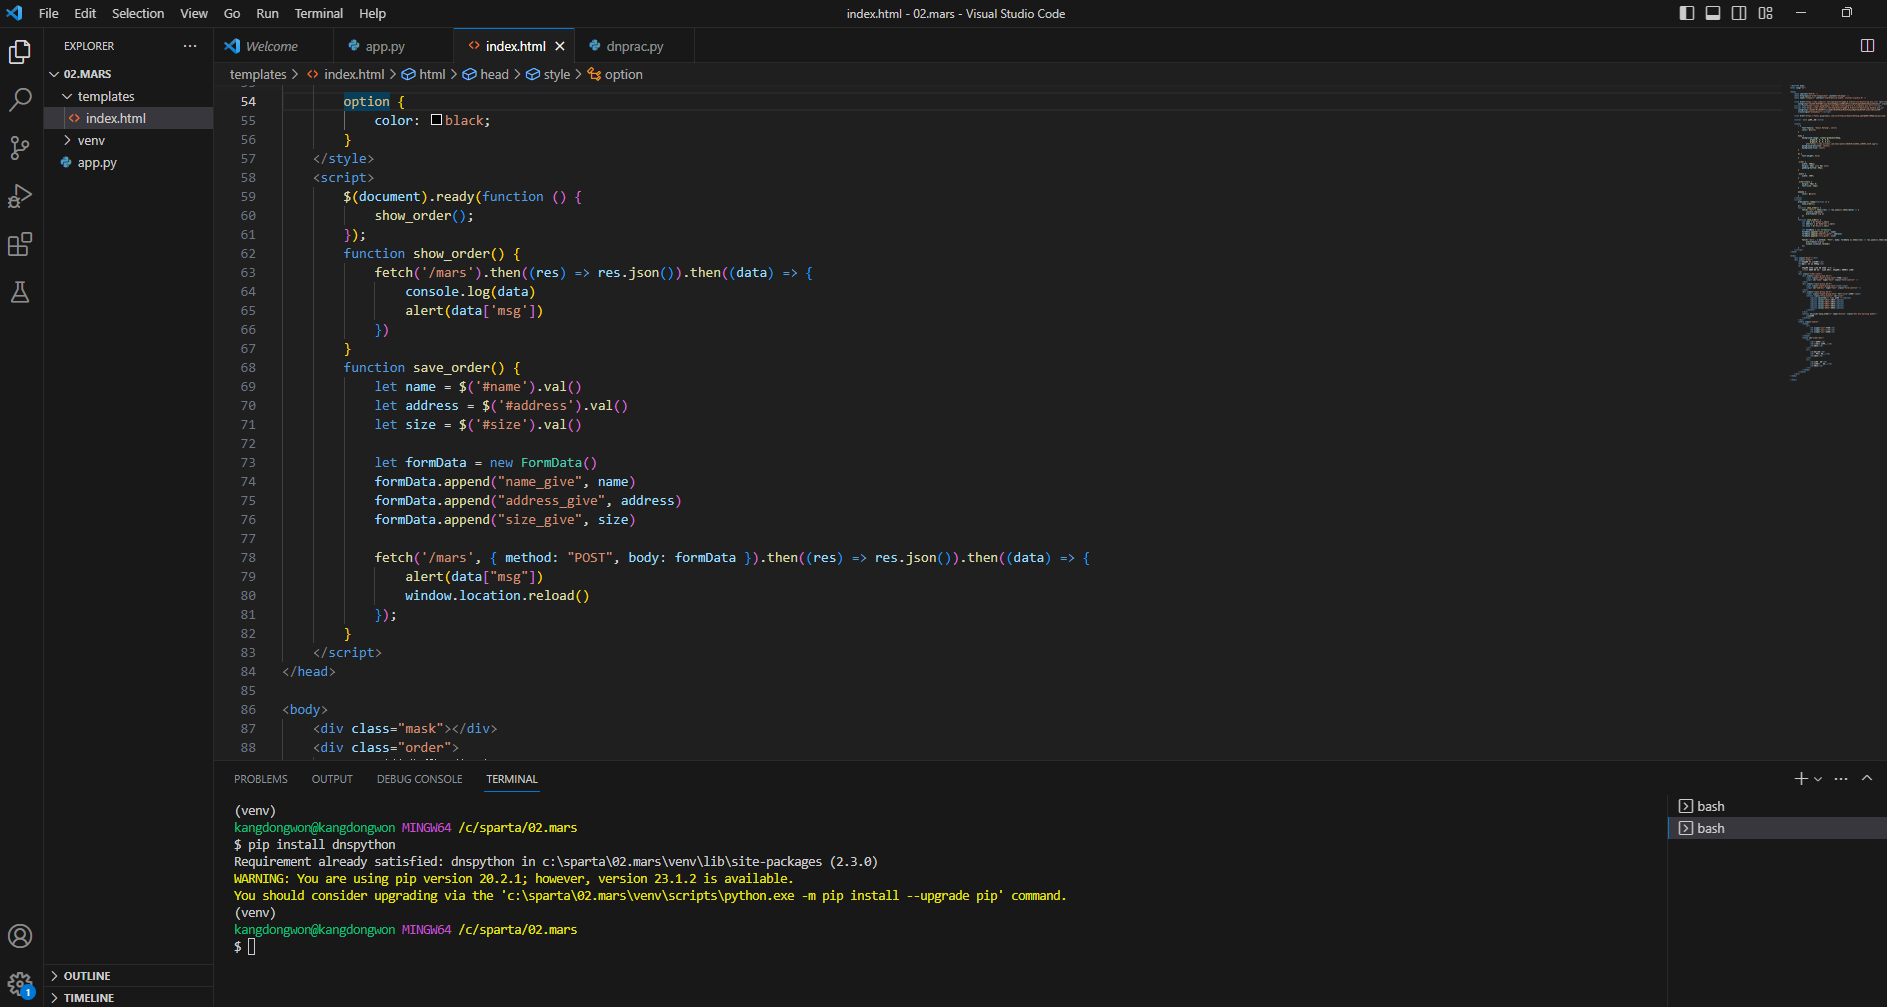Click the option breadcrumb
Viewport: 1887px width, 1007px height.
(624, 74)
